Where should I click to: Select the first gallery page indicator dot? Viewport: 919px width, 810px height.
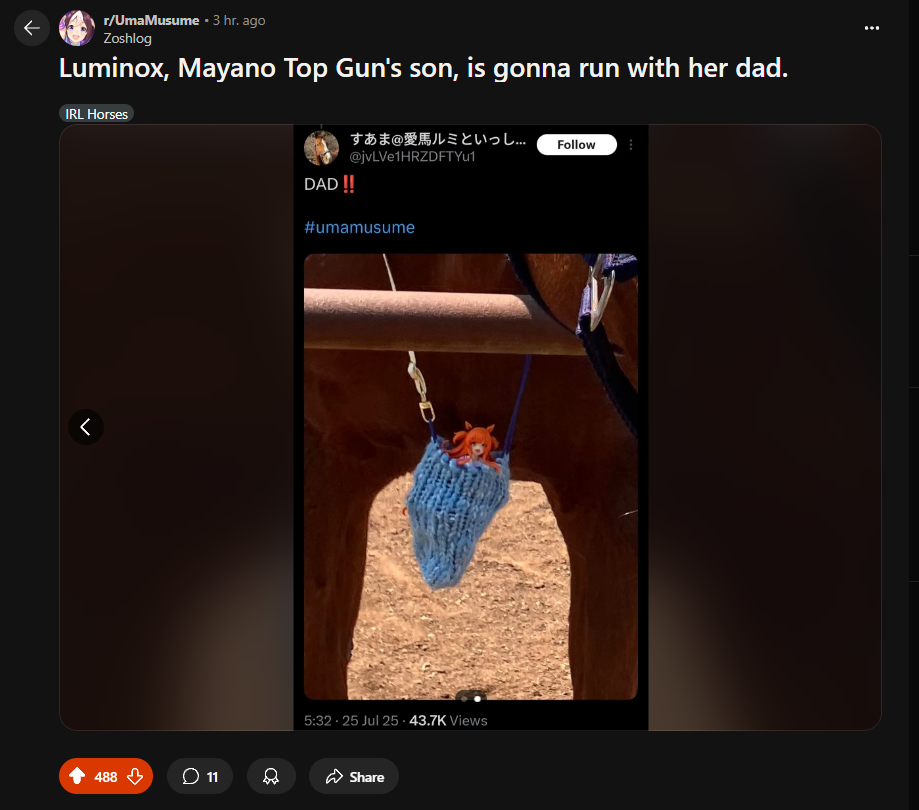tap(465, 699)
